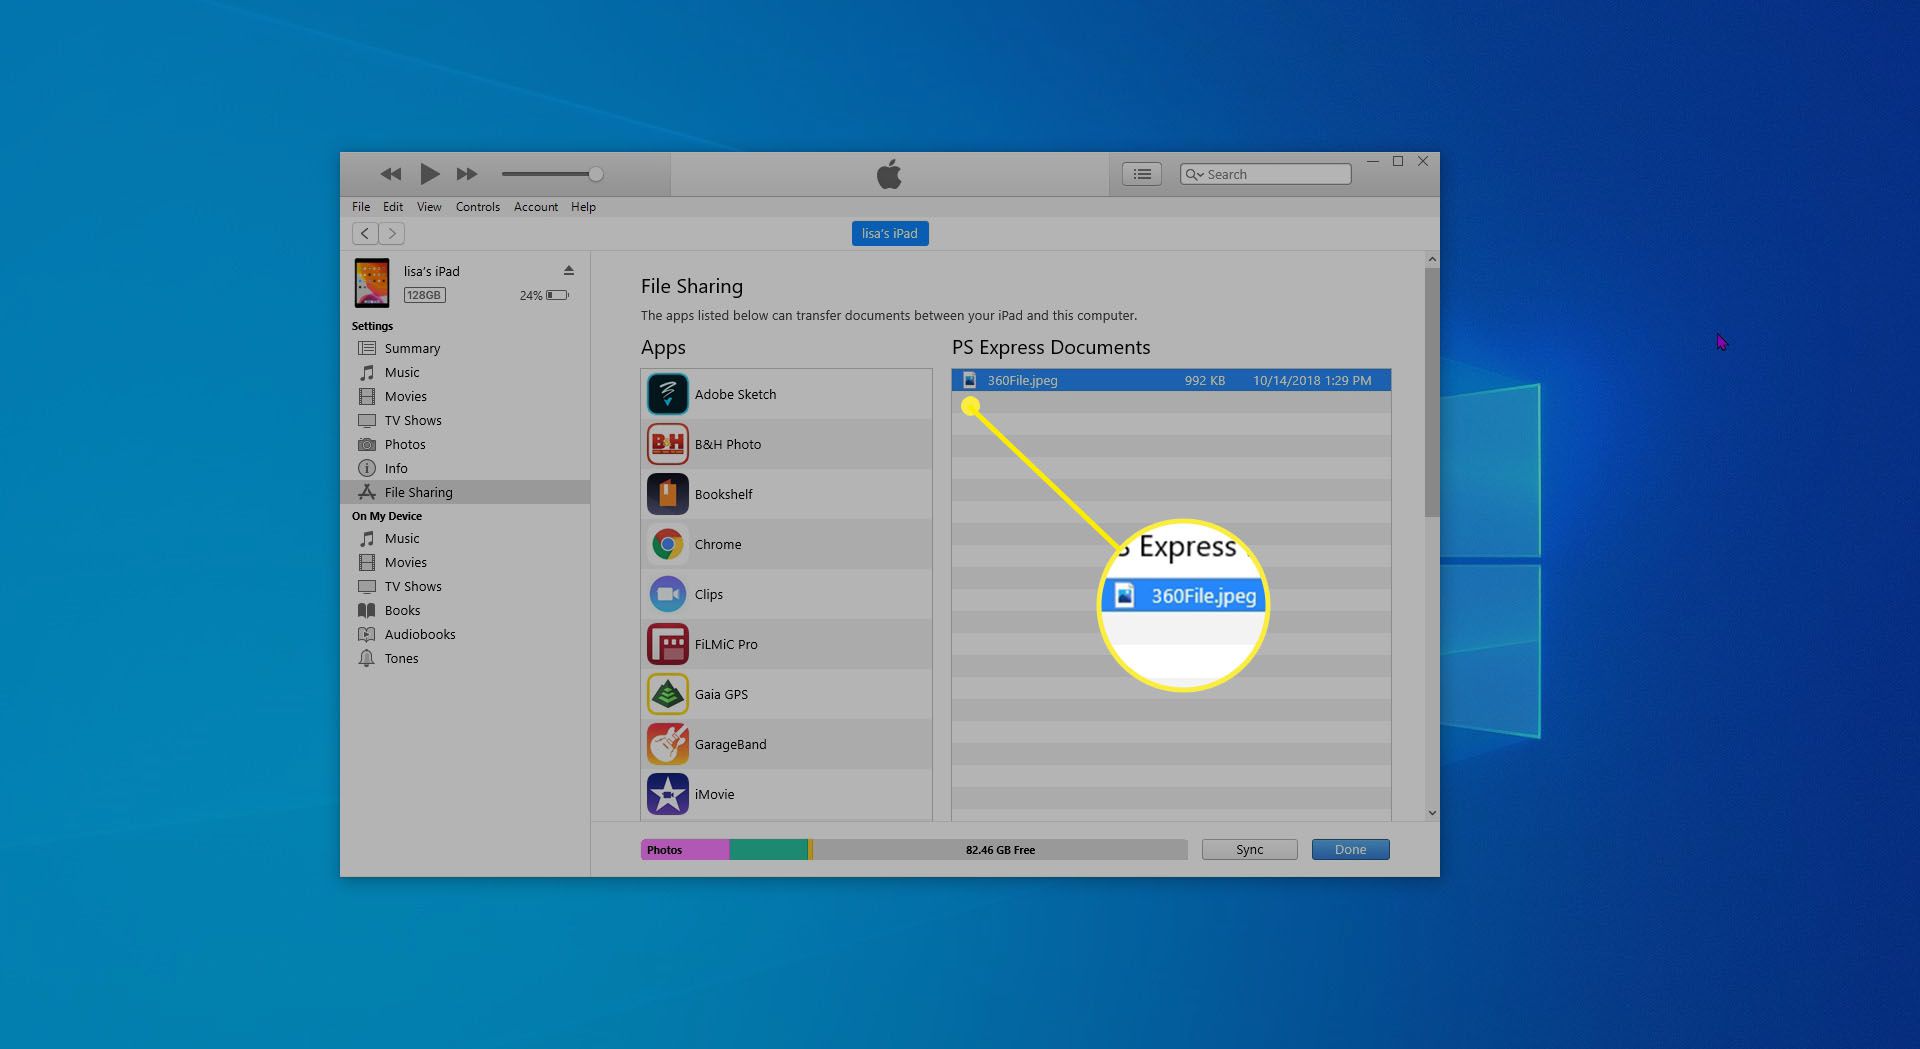
Task: Click the green segment of storage bar
Action: pos(768,850)
